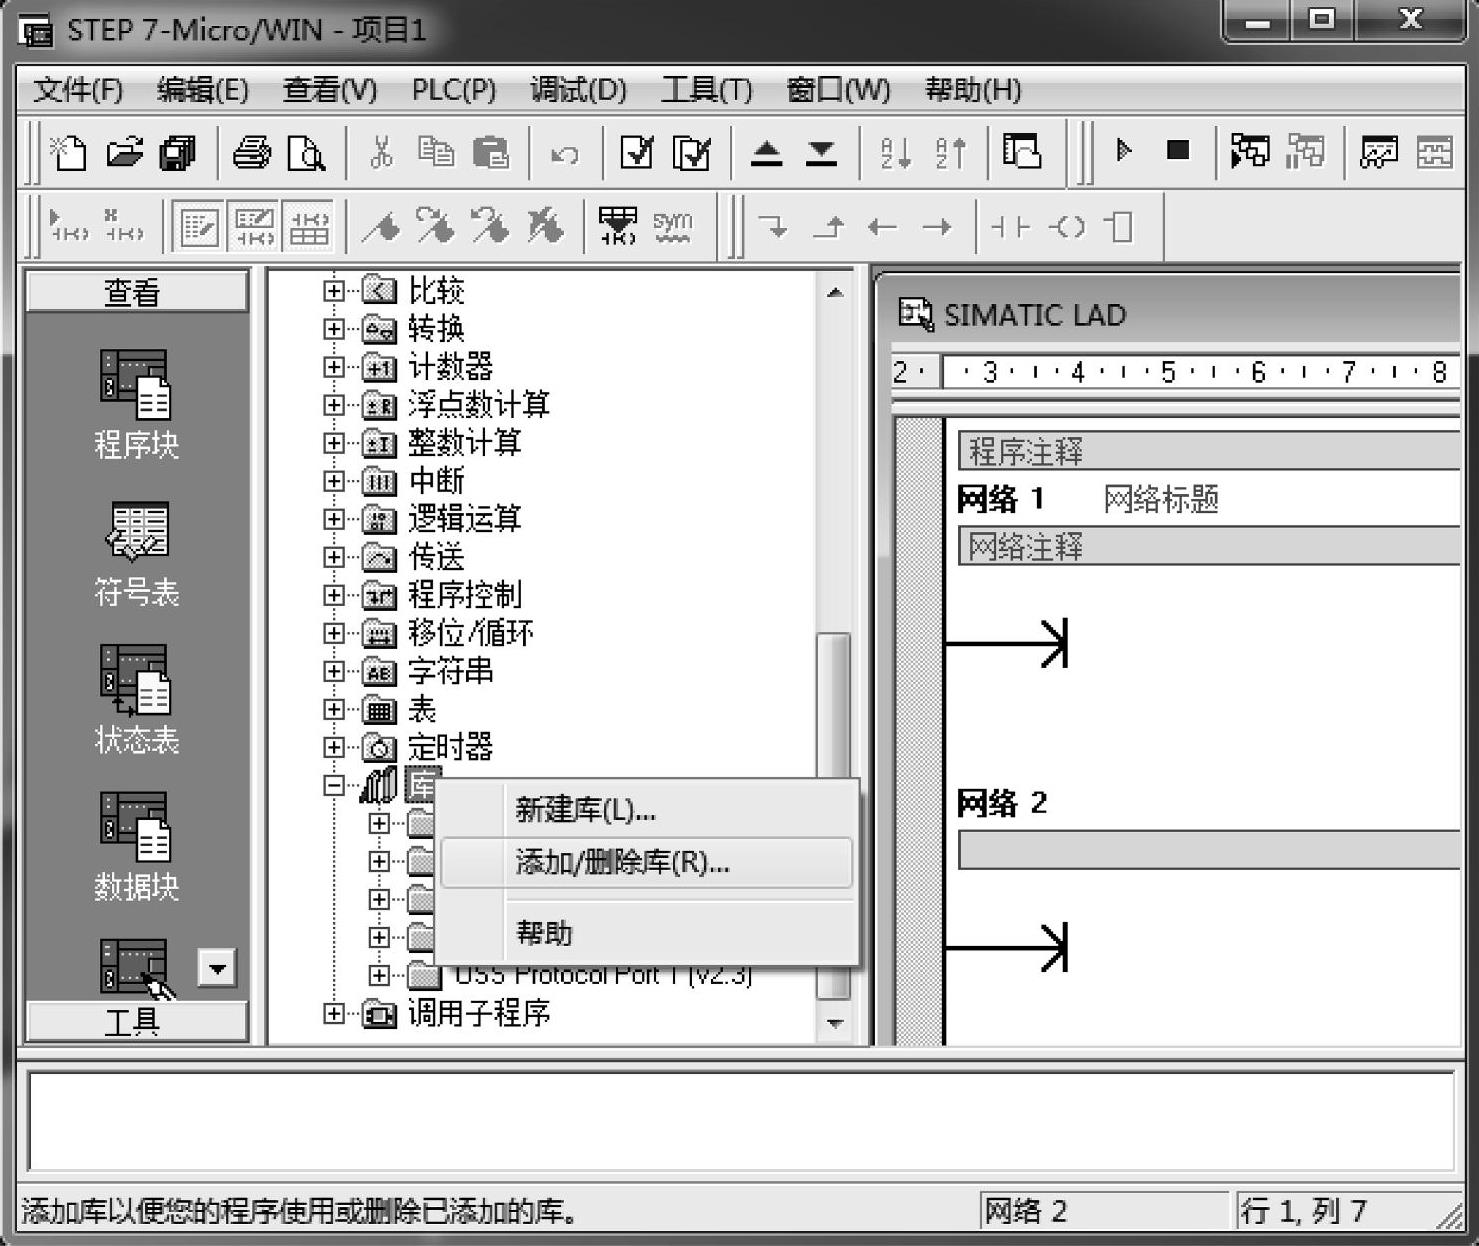
Task: Insert a box instruction from toolbar
Action: [1120, 227]
